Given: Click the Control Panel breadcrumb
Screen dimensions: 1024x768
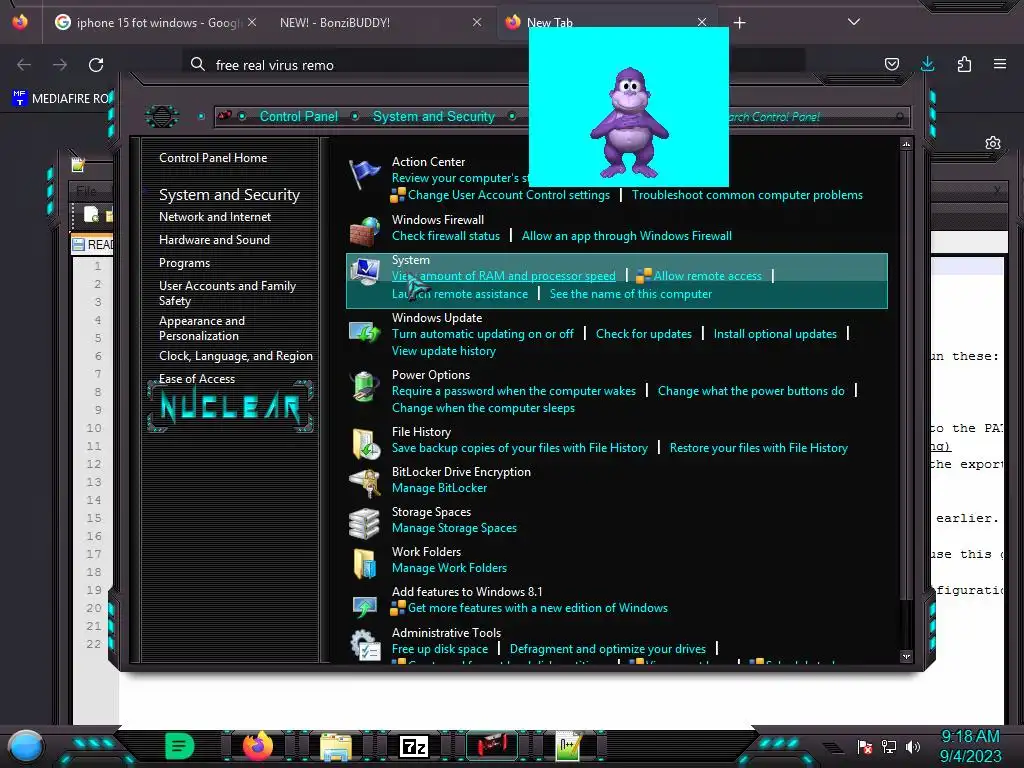Looking at the screenshot, I should tap(299, 116).
